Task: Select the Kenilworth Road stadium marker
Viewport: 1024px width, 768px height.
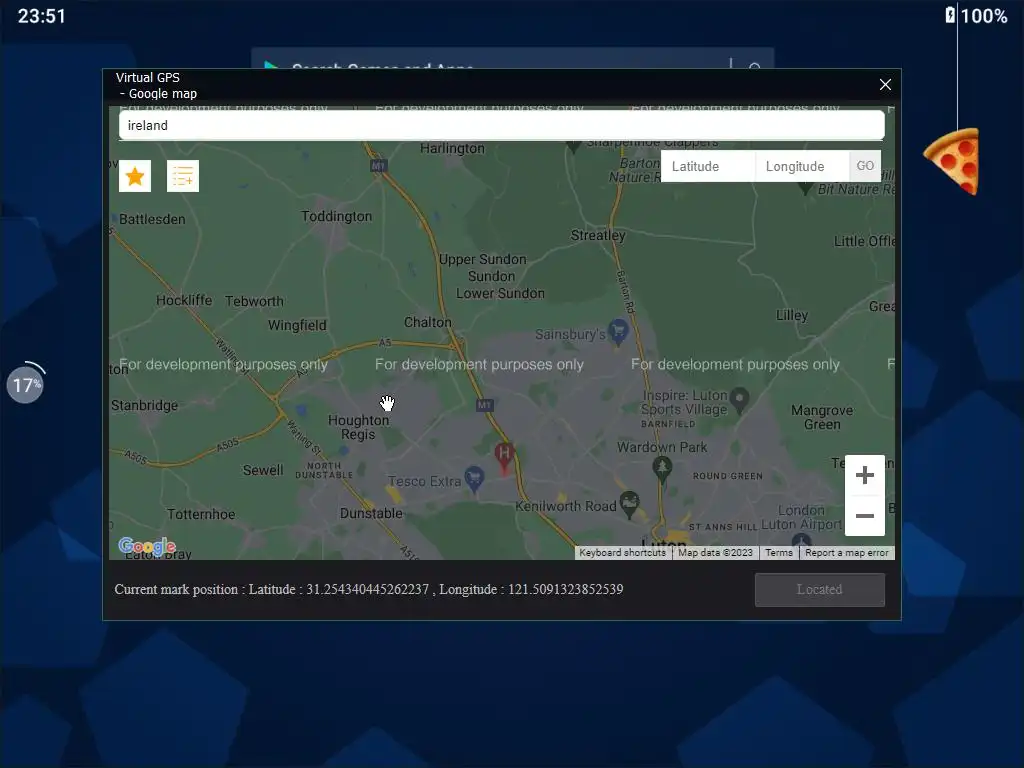Action: click(629, 504)
